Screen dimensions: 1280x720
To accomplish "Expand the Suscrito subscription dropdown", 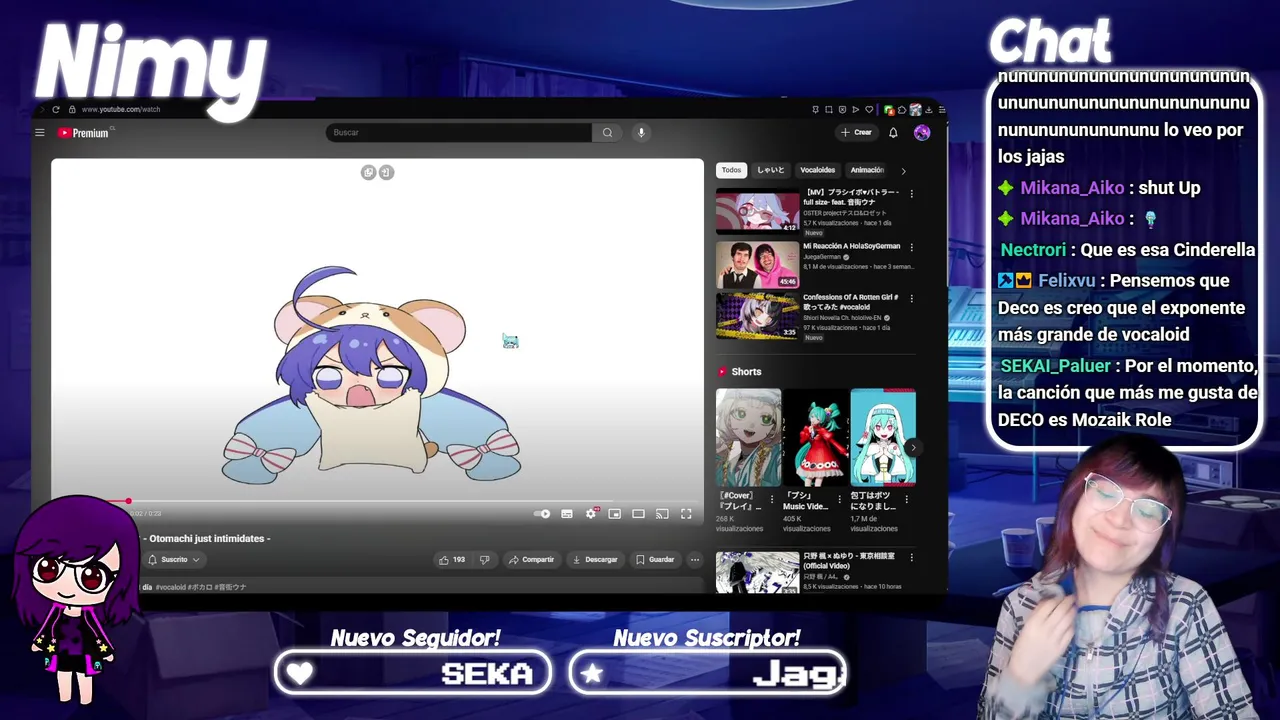I will [174, 560].
